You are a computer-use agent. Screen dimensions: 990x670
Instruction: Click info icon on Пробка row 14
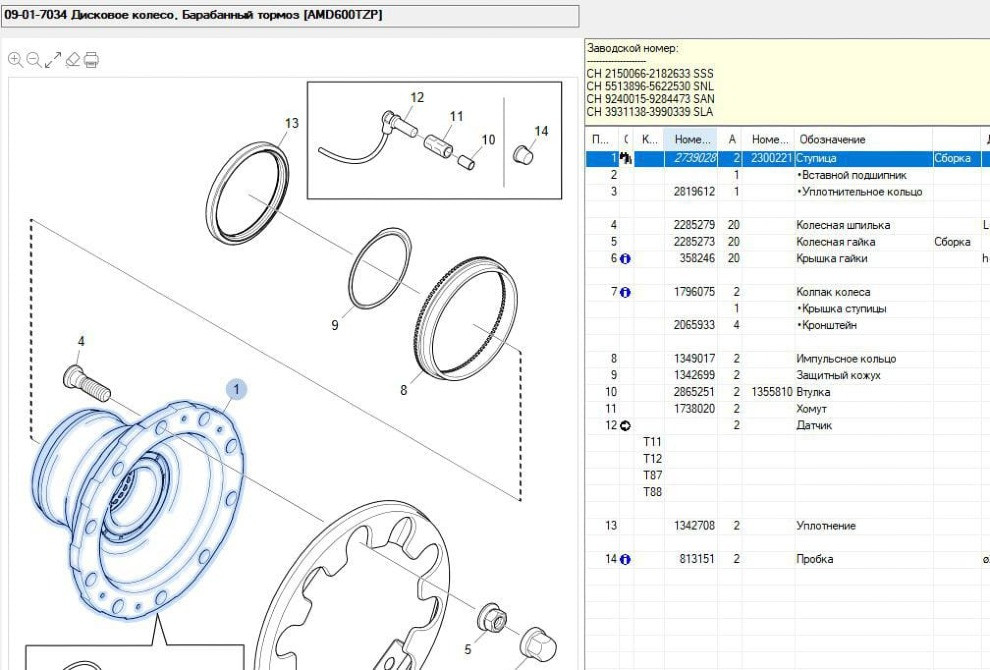point(626,560)
